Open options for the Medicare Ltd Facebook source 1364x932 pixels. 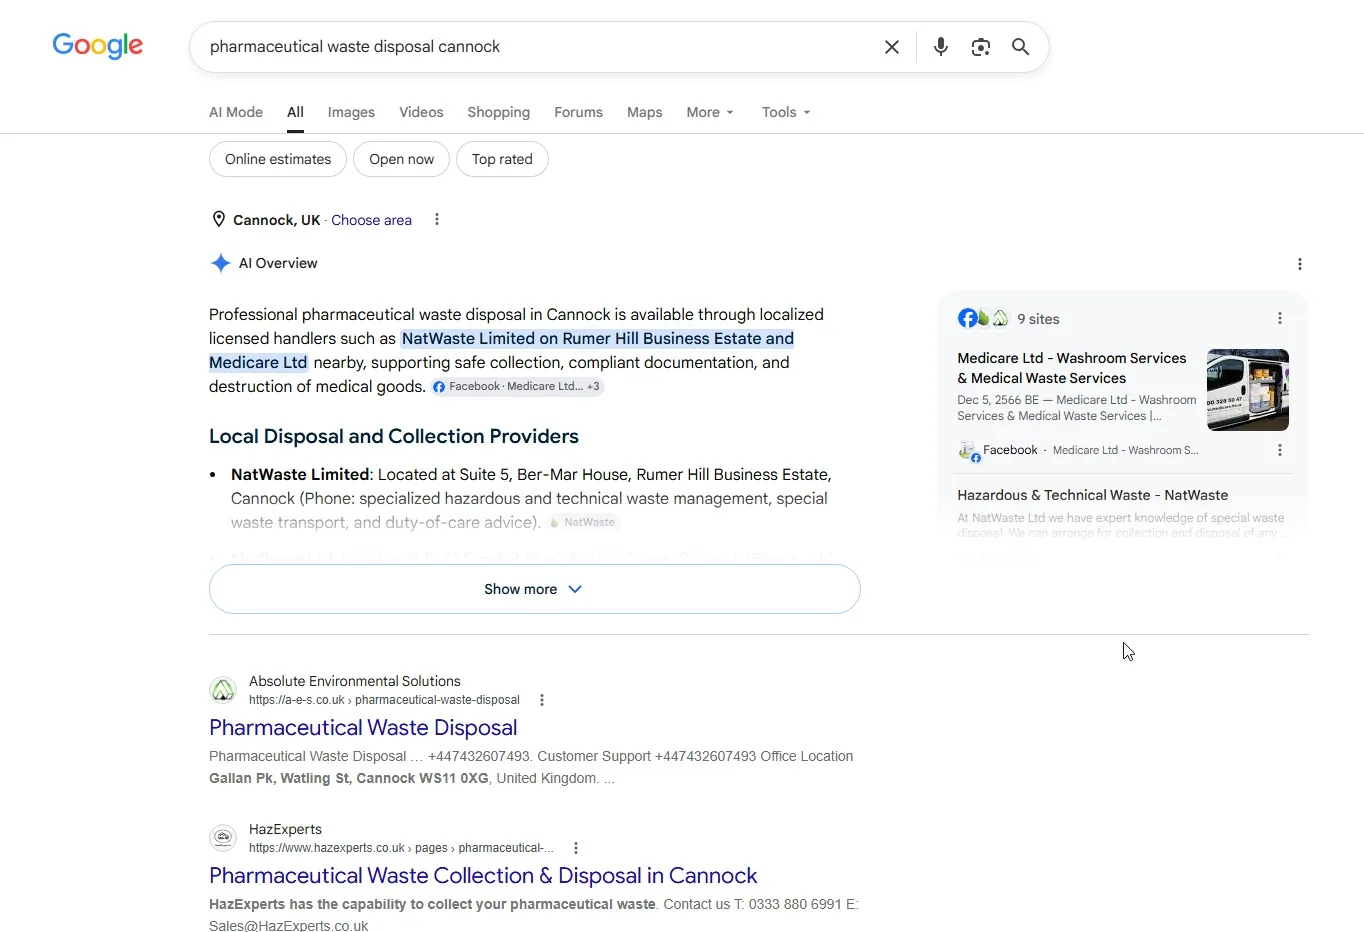pos(1280,450)
